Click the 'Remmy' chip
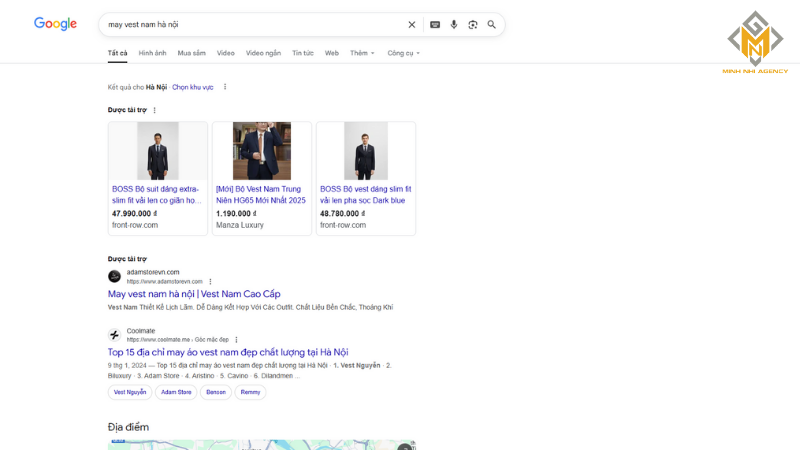 point(250,392)
